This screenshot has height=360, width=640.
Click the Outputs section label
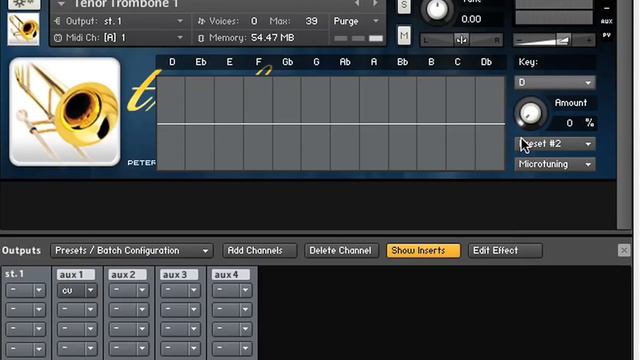[21, 251]
